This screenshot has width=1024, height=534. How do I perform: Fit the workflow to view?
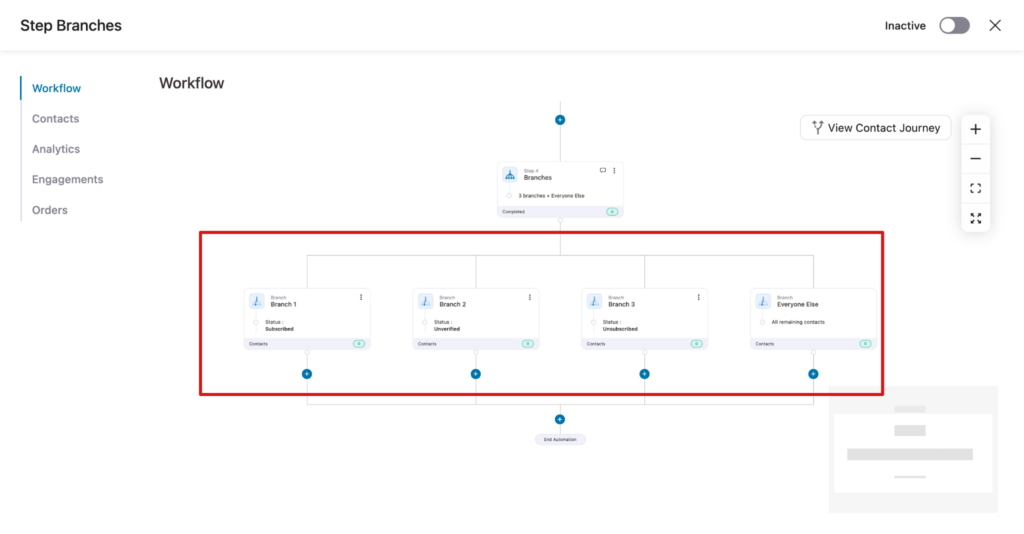(x=975, y=189)
